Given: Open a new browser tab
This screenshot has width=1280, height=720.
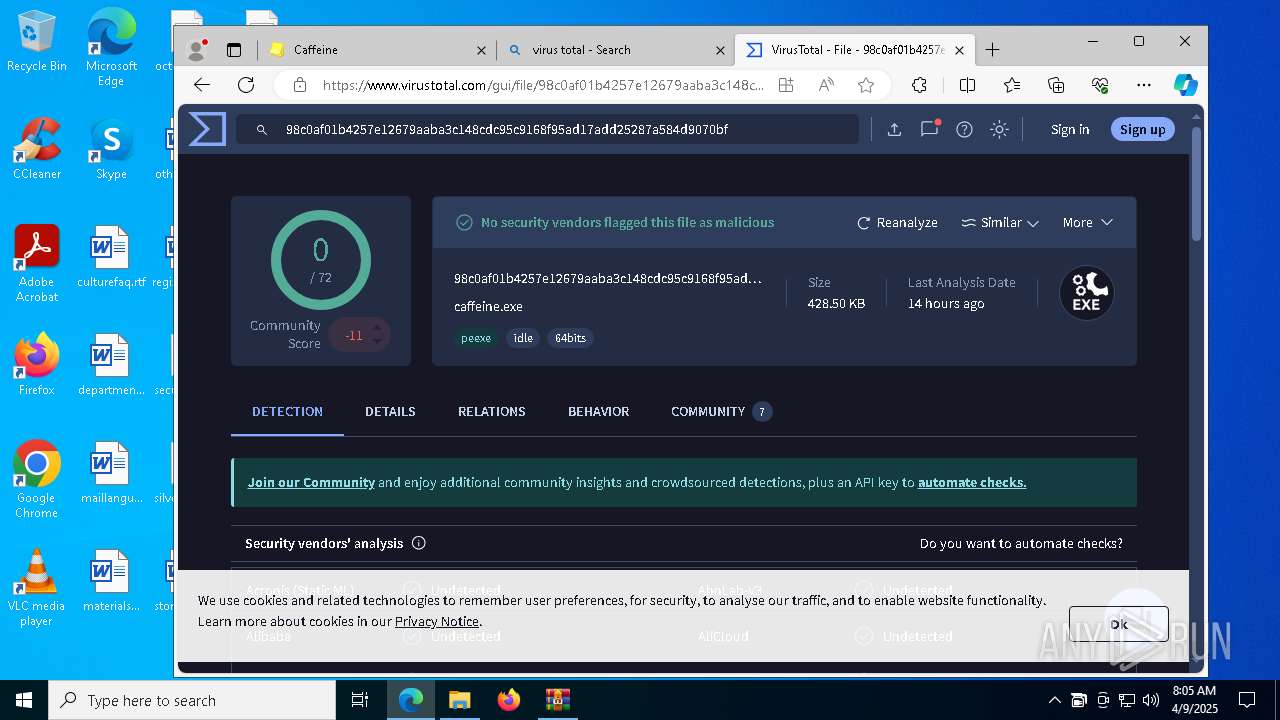Looking at the screenshot, I should 992,49.
